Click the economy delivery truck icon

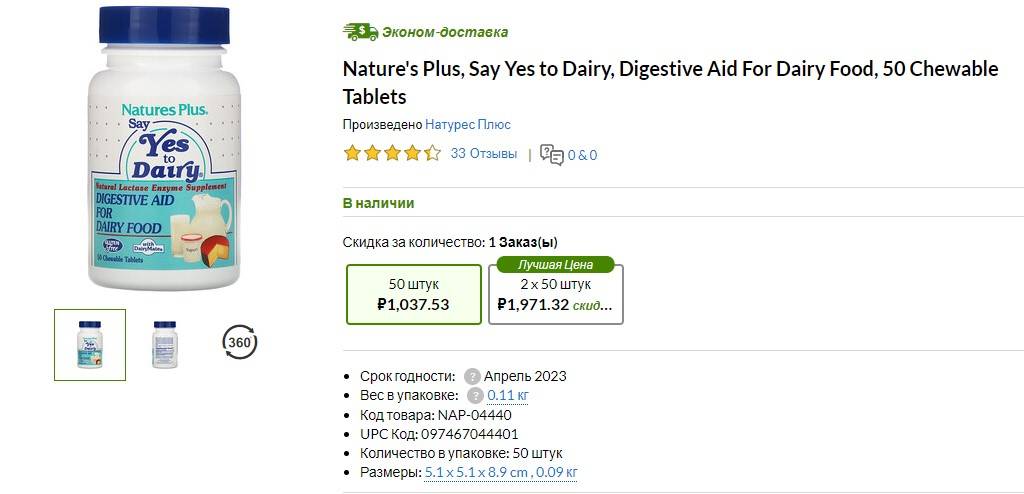click(360, 32)
